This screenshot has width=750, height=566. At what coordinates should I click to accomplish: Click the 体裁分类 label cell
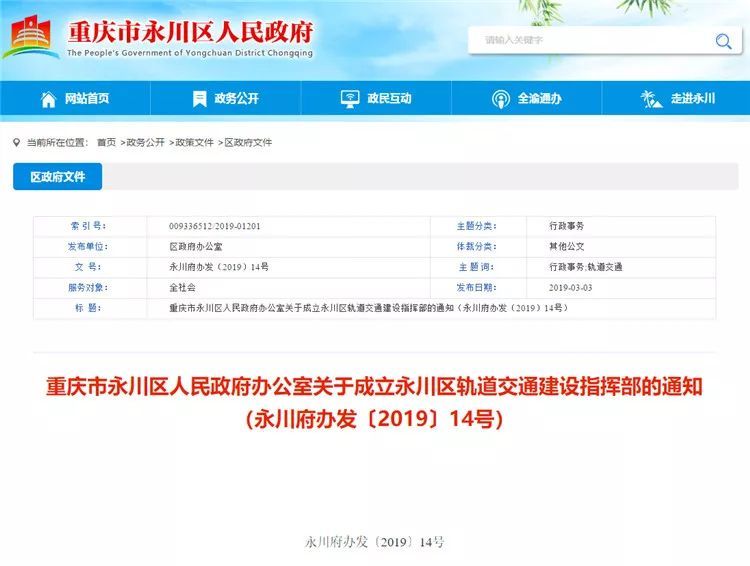478,247
